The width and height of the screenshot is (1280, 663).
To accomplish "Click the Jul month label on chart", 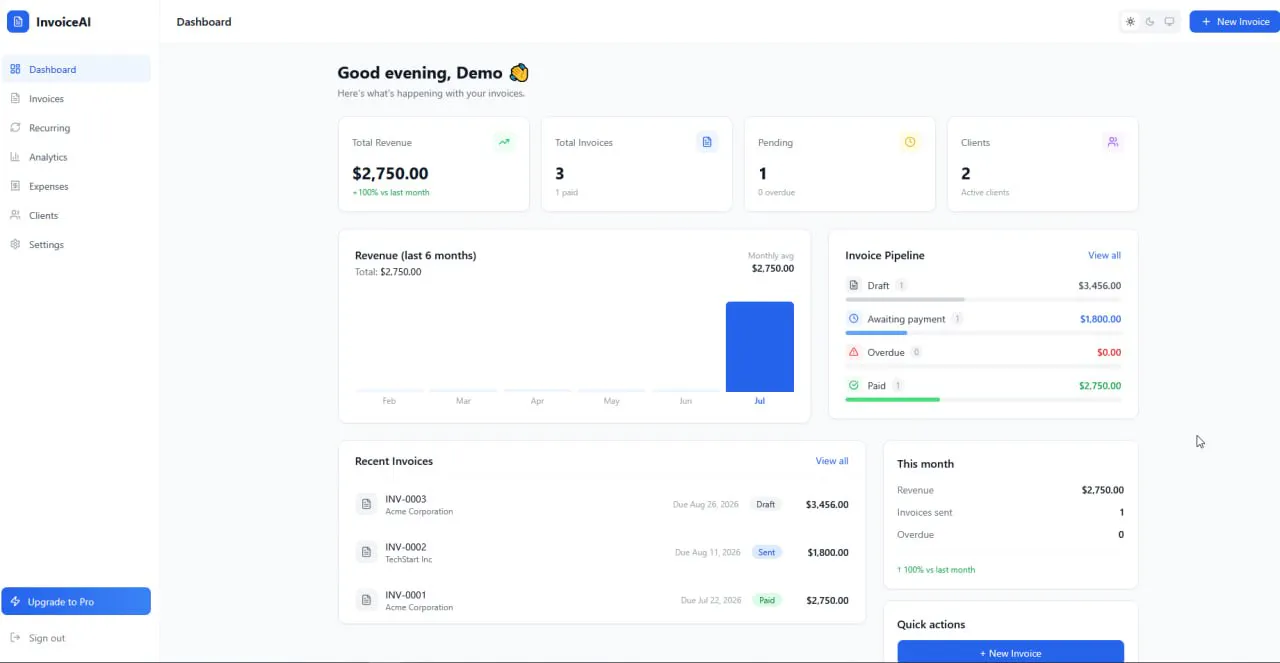I will [x=760, y=401].
